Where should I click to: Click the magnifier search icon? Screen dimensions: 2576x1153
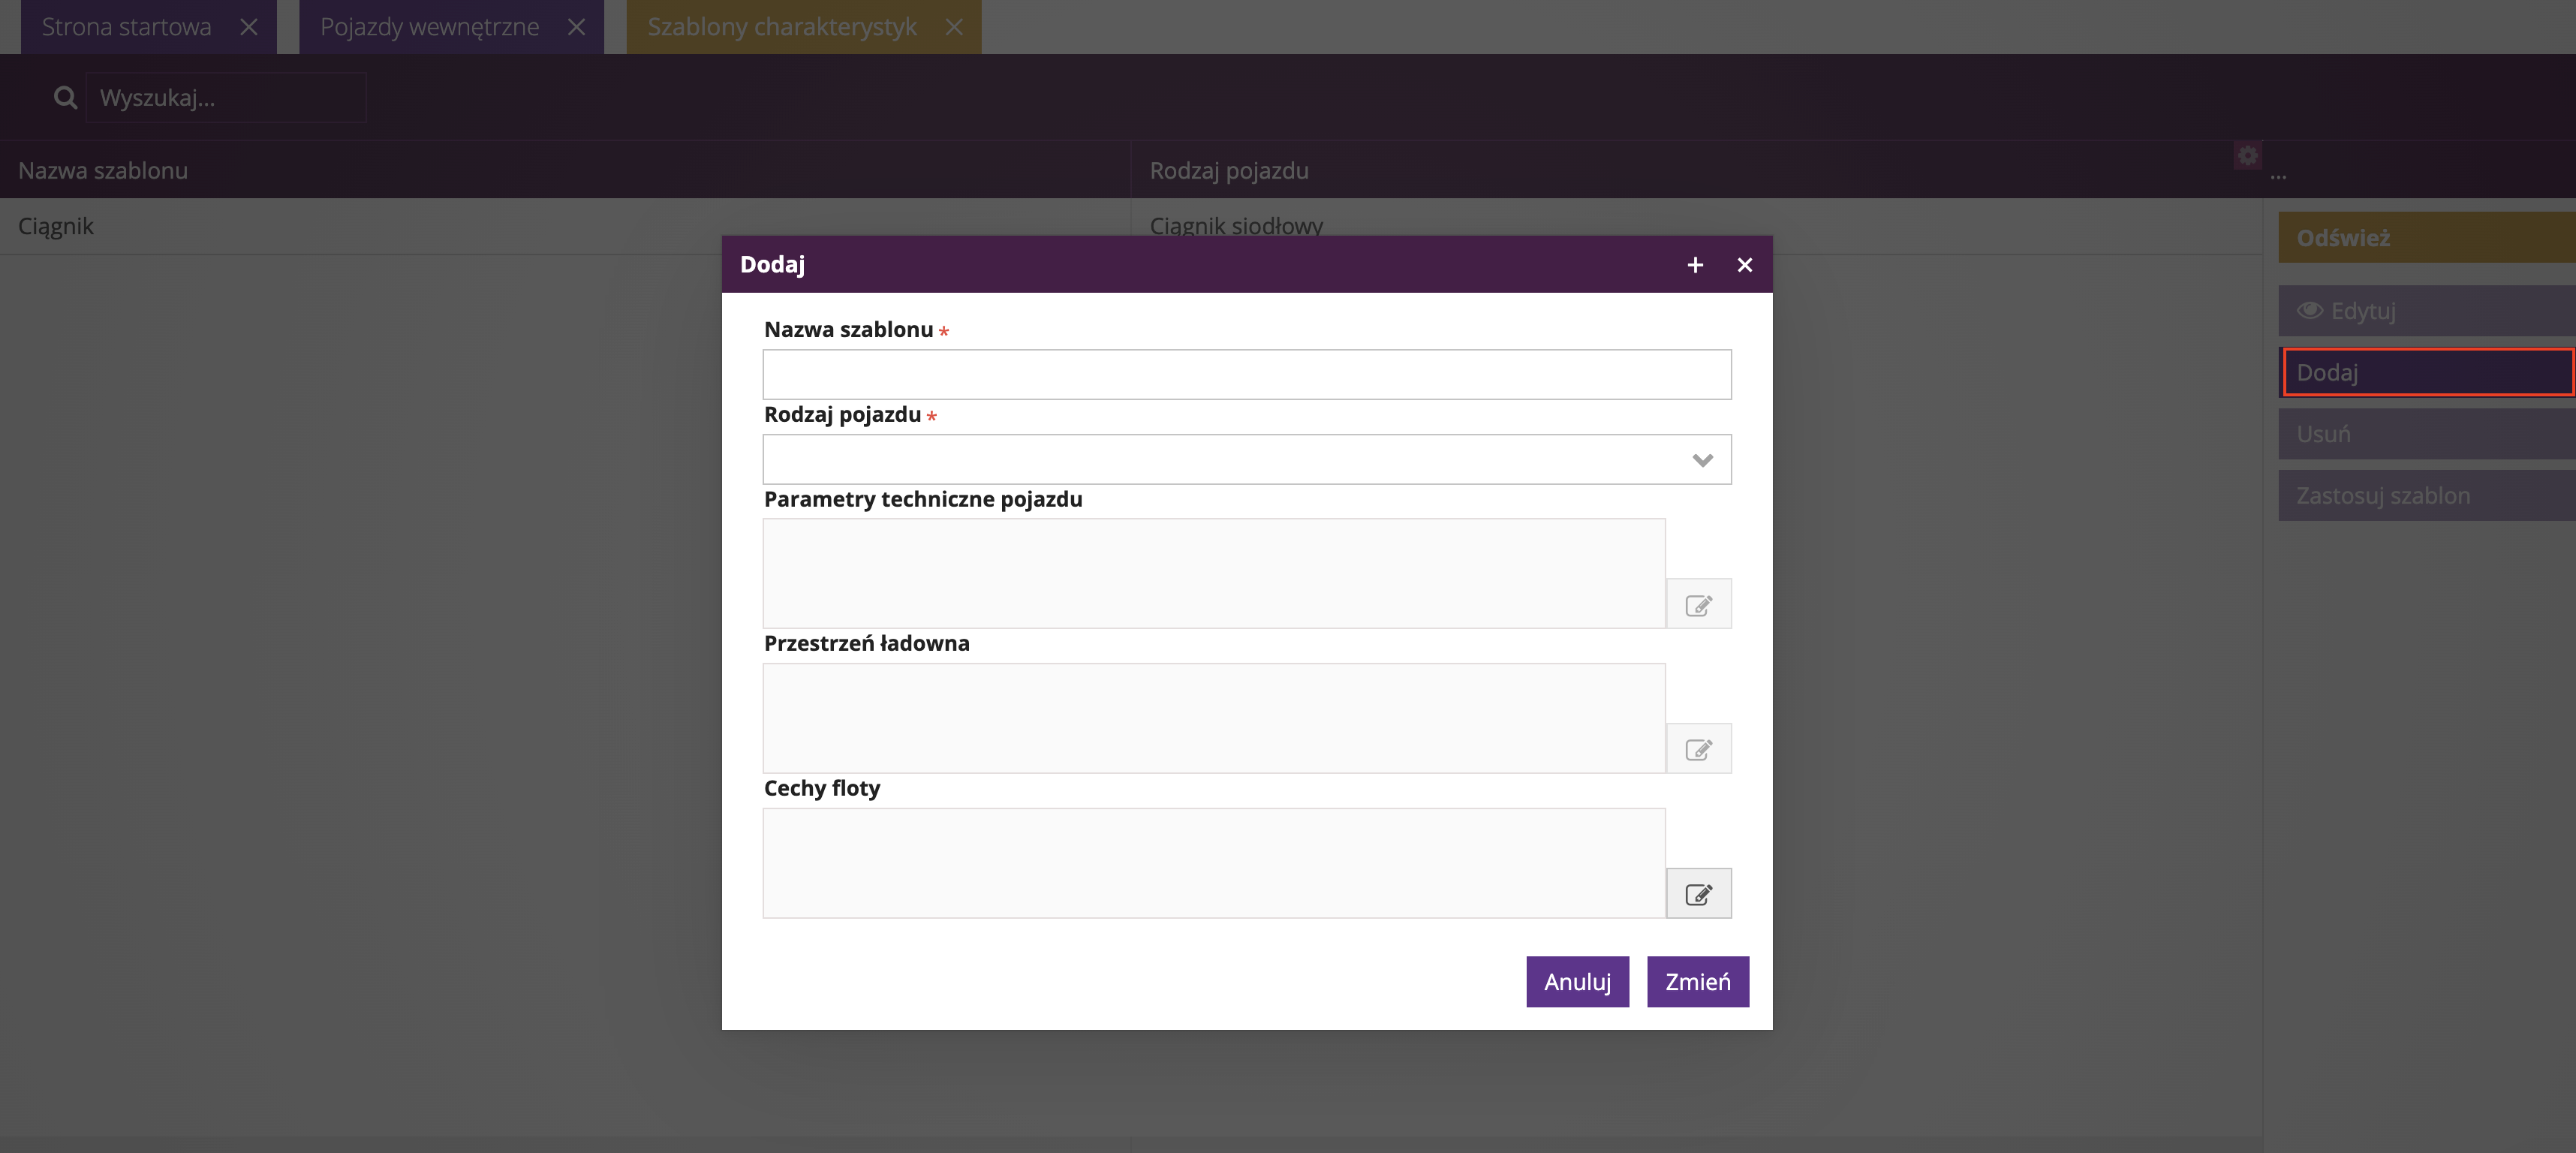point(65,98)
